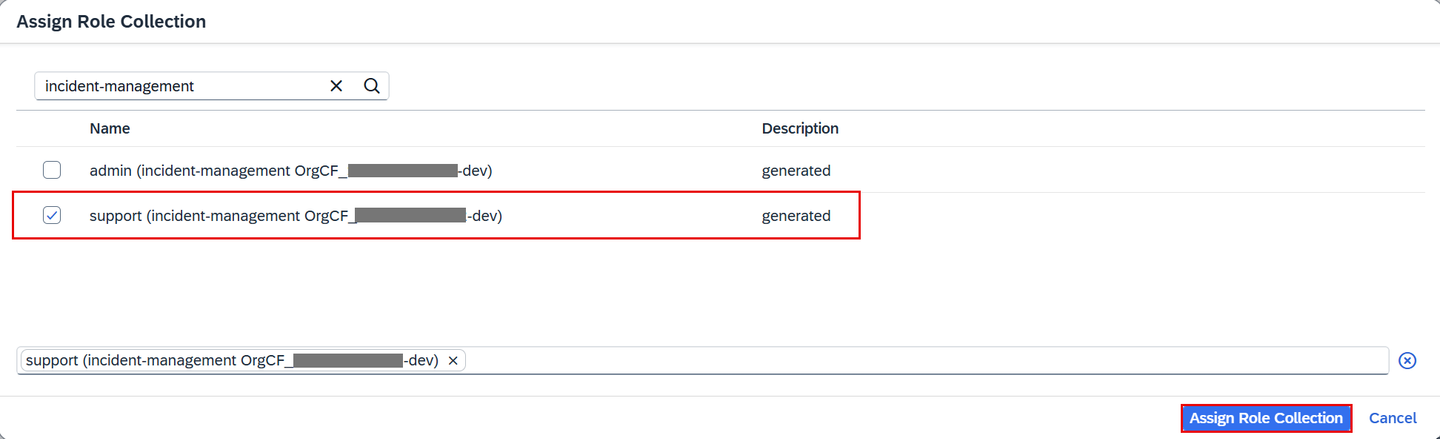Click blank table area below support row
This screenshot has height=439, width=1440.
[x=720, y=288]
